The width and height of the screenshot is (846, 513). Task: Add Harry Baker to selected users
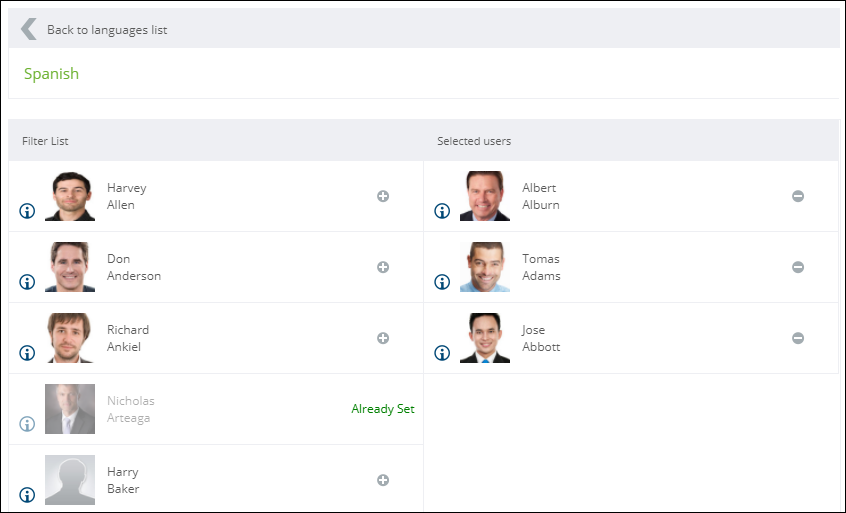(383, 480)
